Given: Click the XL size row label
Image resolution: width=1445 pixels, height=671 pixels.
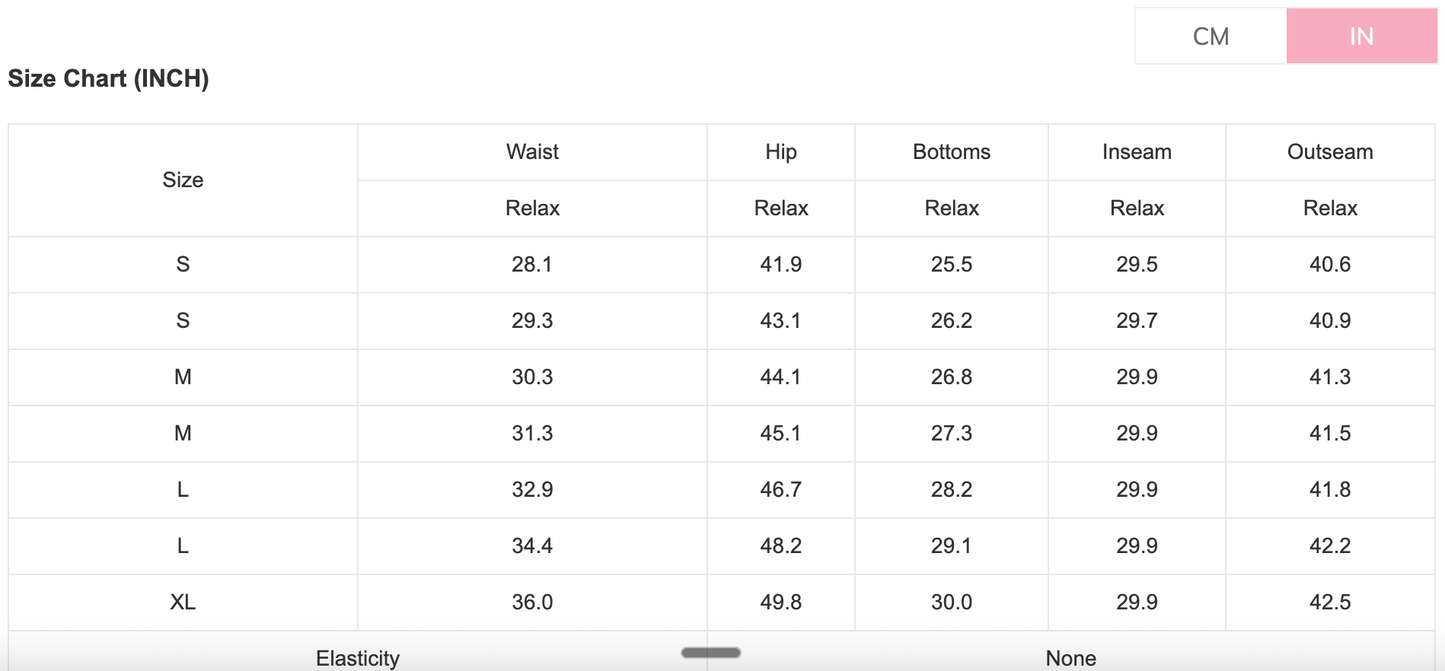Looking at the screenshot, I should [183, 602].
